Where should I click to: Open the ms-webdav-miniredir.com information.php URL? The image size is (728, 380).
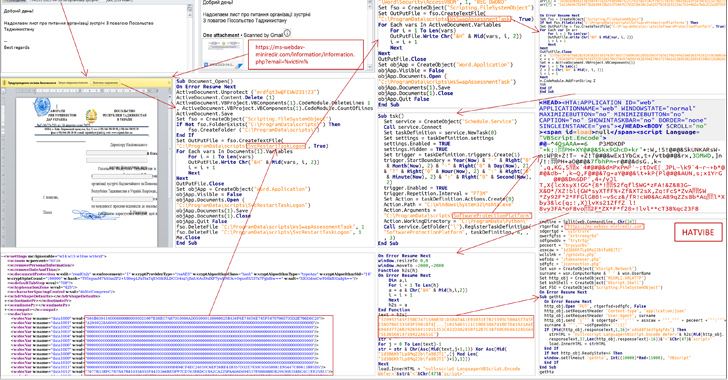pos(305,54)
